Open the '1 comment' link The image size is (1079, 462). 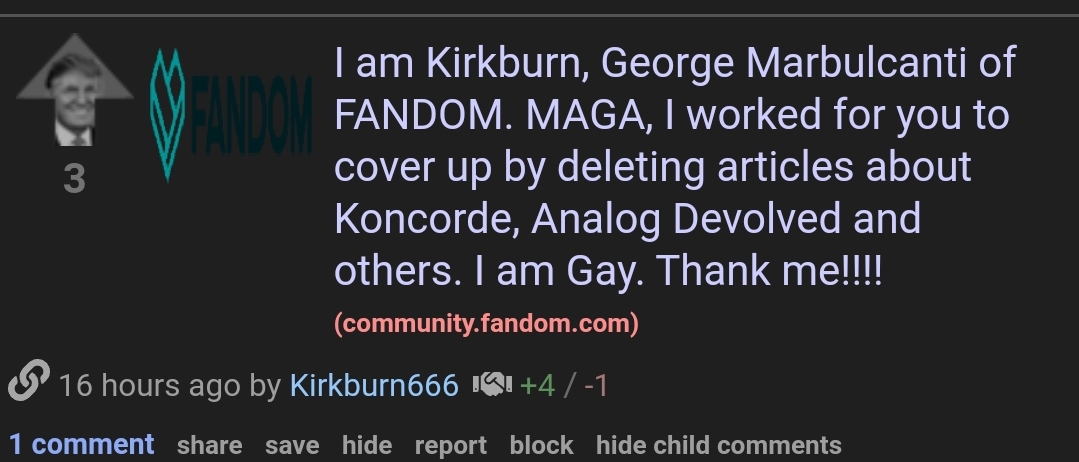[81, 445]
